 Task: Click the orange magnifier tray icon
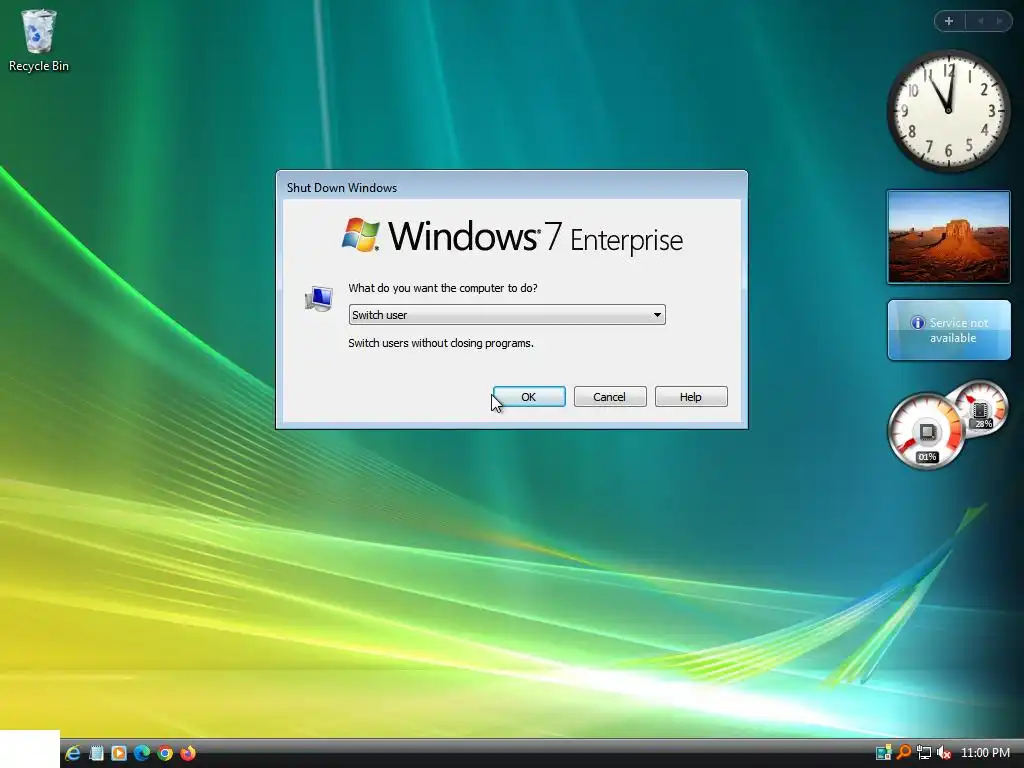[904, 753]
